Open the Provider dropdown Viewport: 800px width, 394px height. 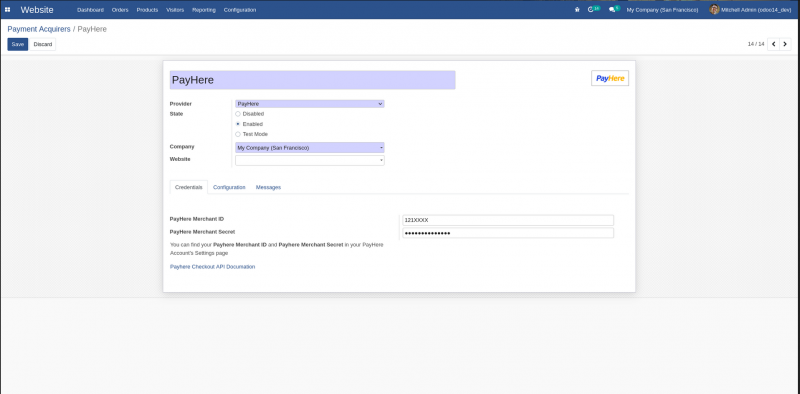(x=310, y=104)
